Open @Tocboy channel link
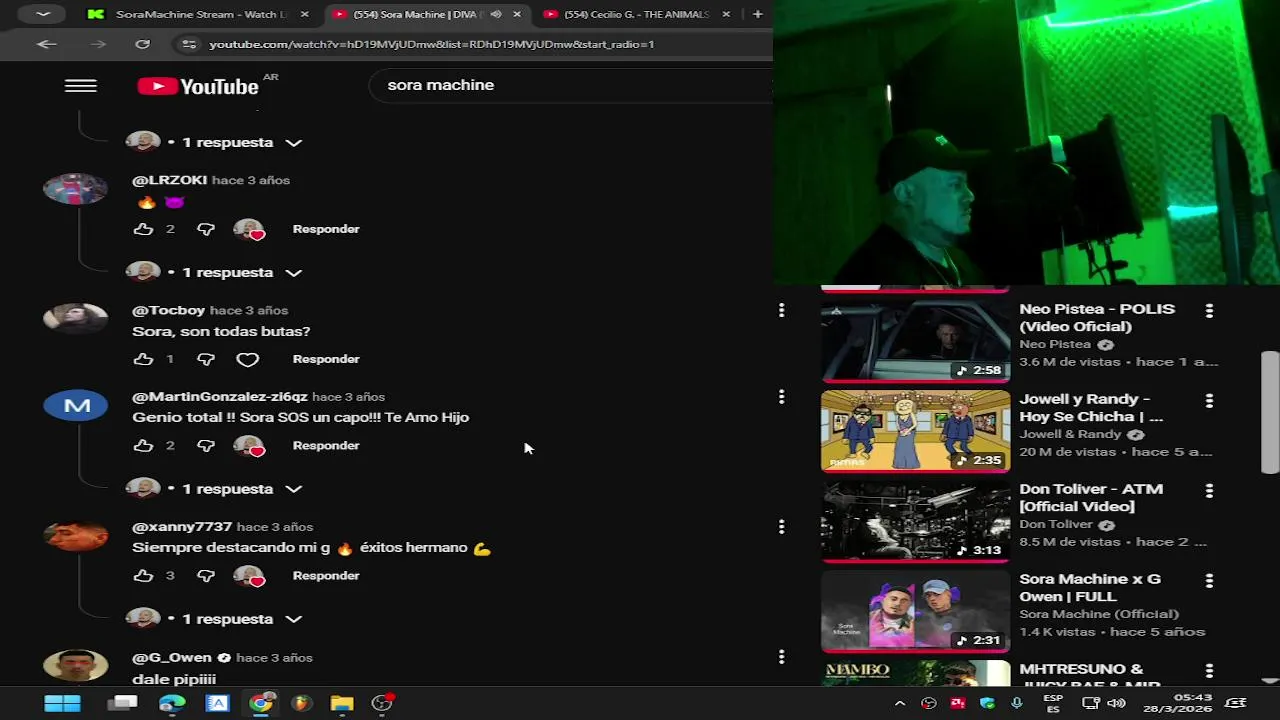This screenshot has width=1280, height=720. tap(168, 310)
